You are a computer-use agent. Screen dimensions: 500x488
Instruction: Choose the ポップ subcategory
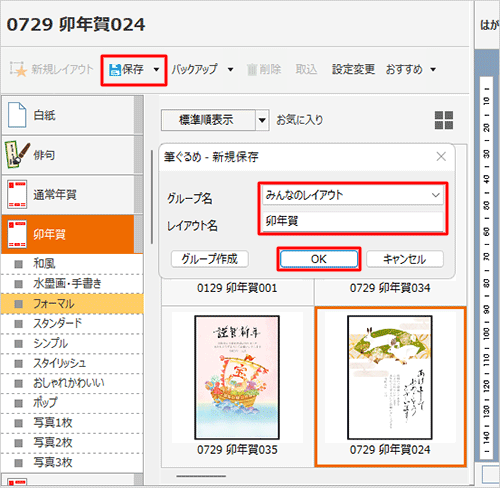click(72, 403)
